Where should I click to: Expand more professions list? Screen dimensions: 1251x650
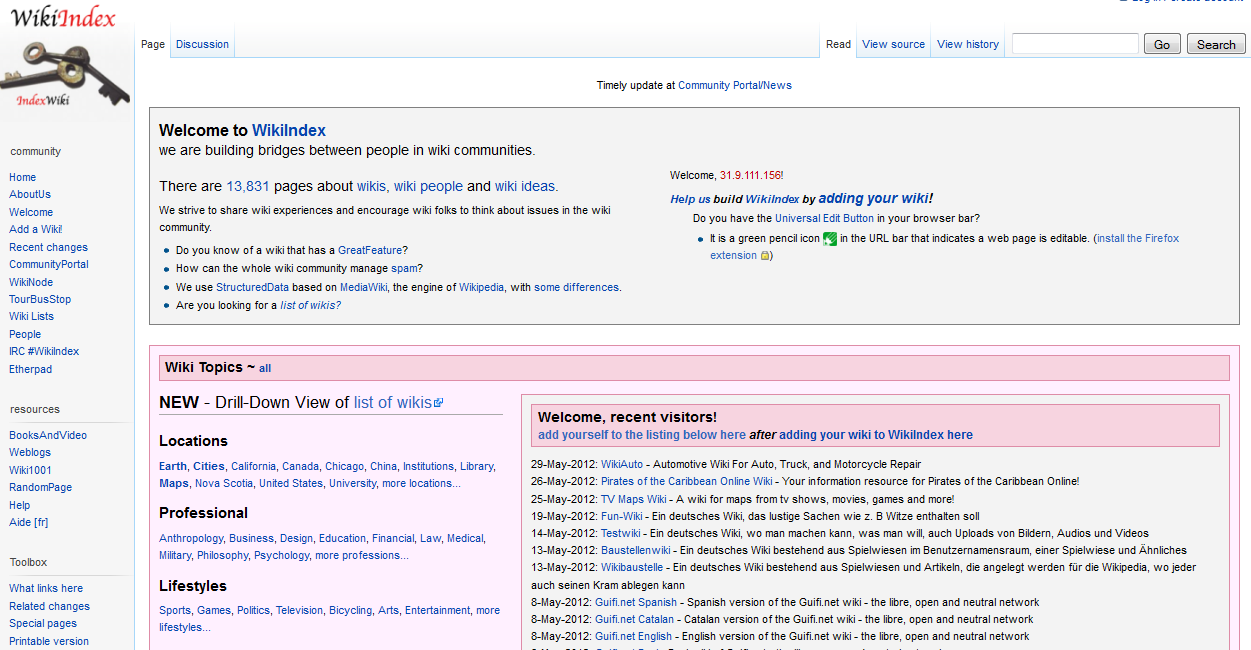click(361, 555)
